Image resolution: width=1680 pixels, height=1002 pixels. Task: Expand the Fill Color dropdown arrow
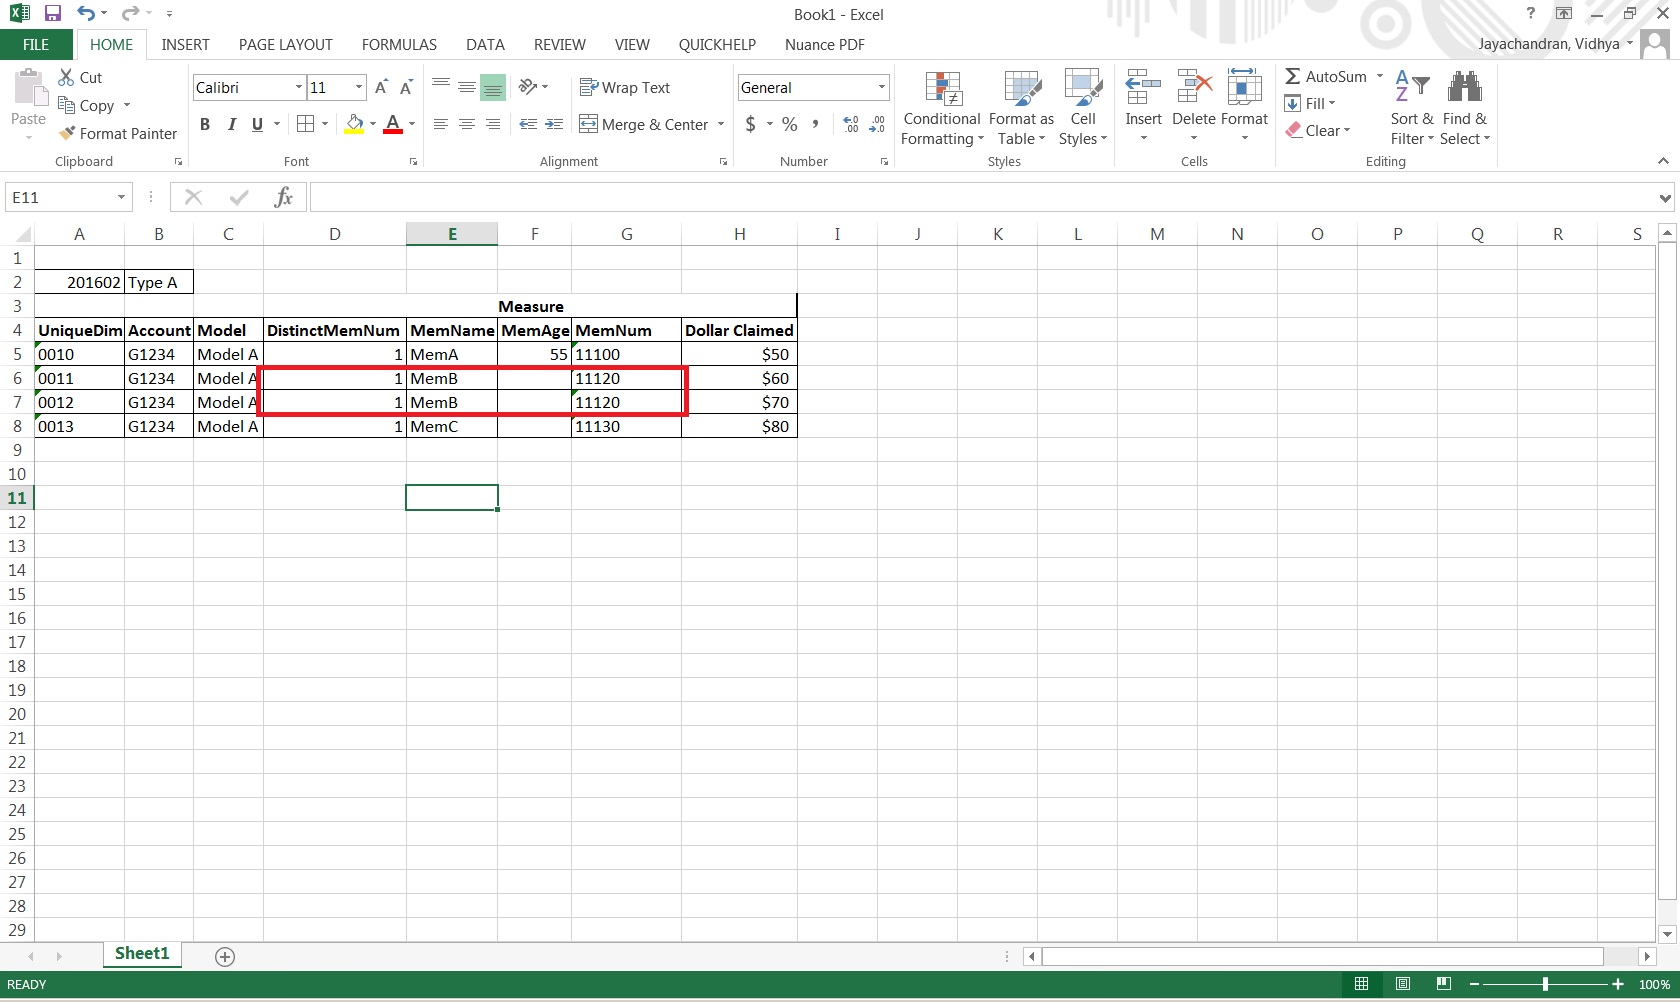pos(372,124)
